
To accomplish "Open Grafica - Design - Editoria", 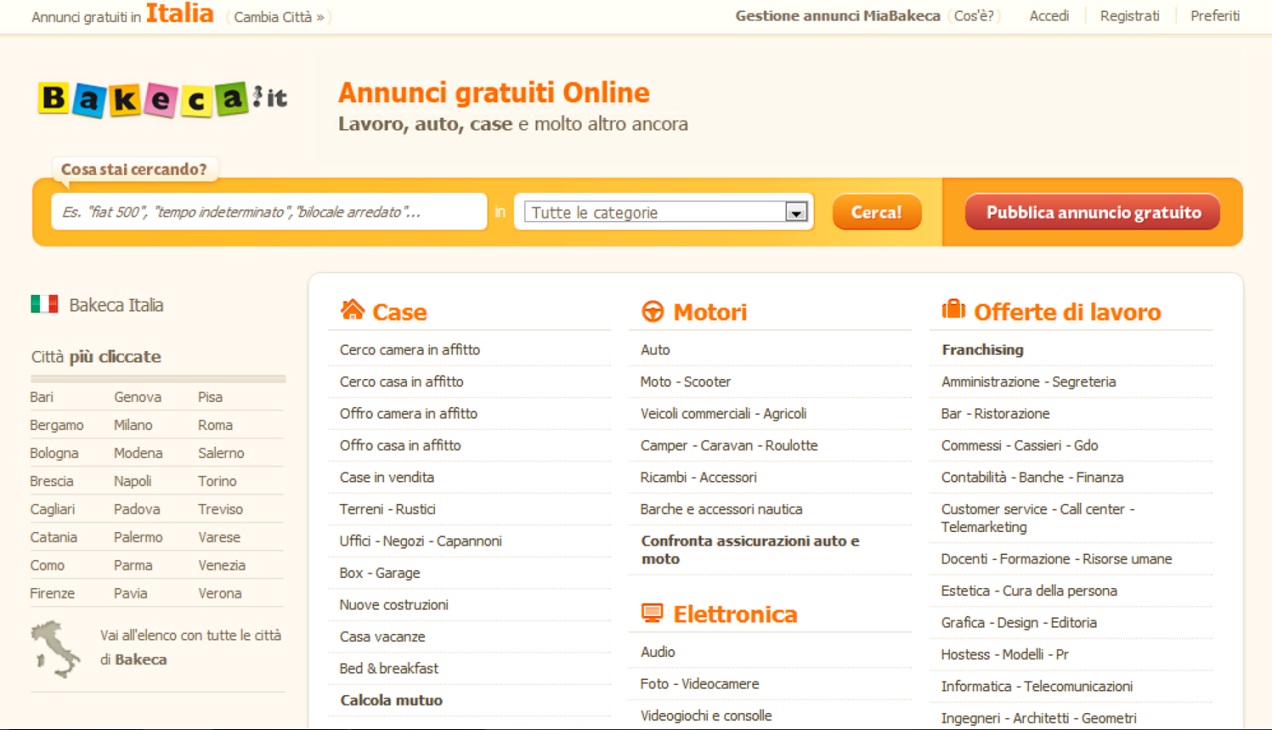I will click(1019, 623).
